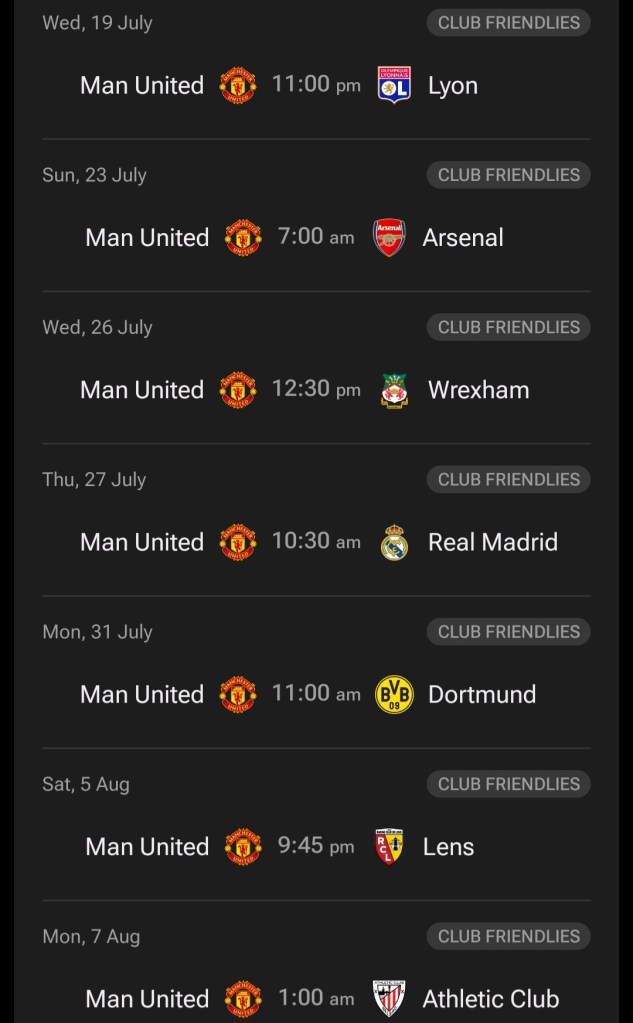Click the Real Madrid crest
Screen dimensions: 633x1023
coord(394,542)
